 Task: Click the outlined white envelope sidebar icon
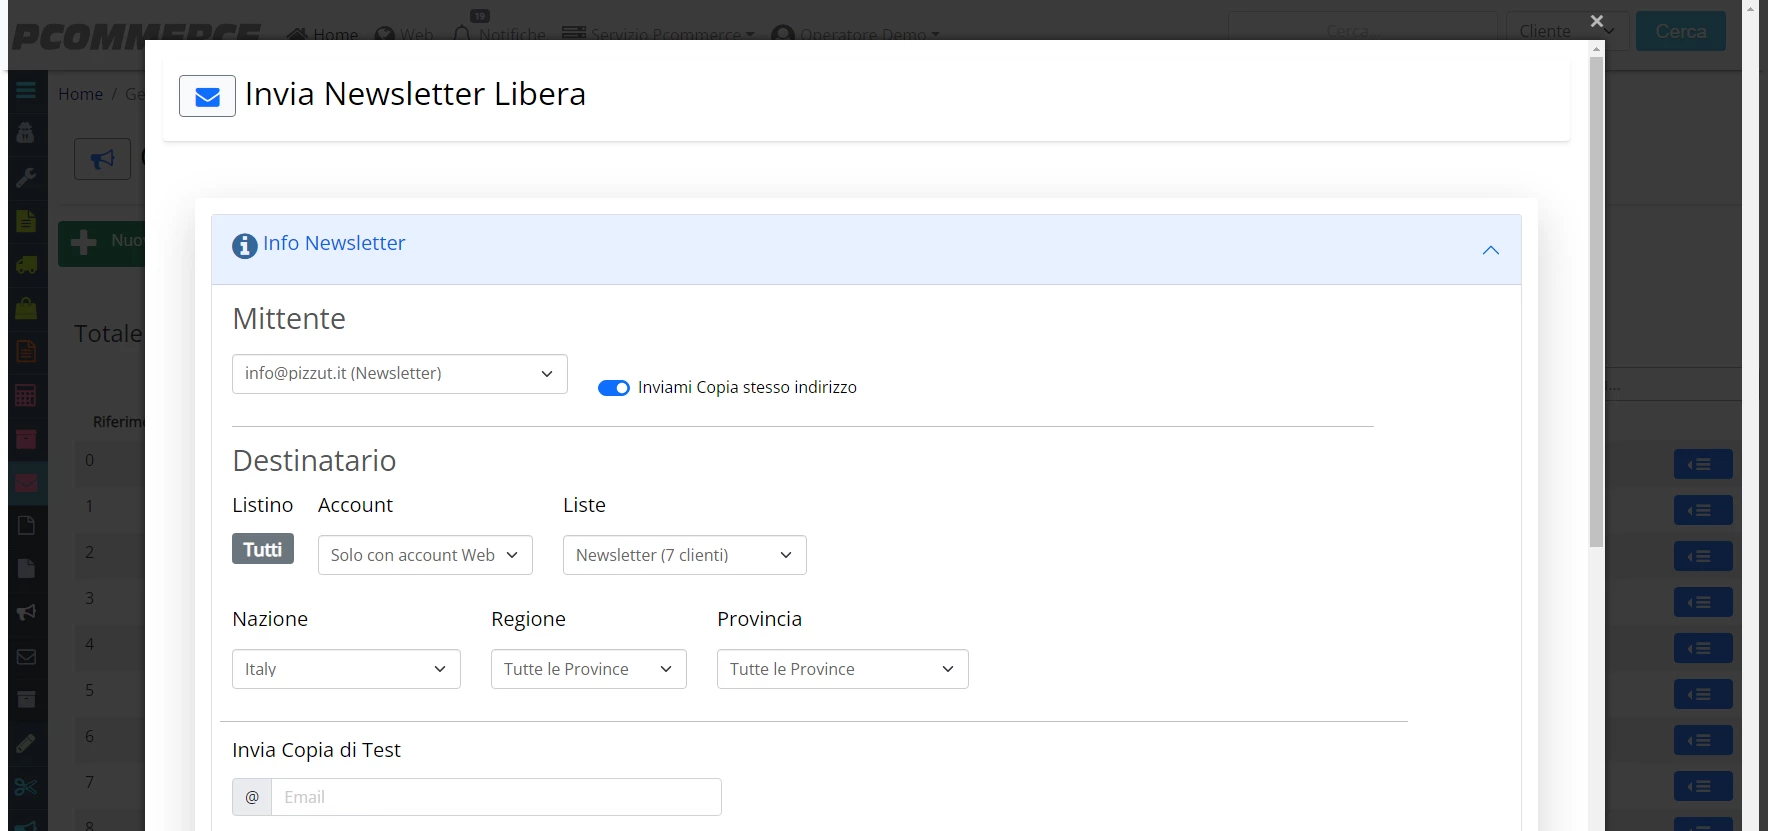point(26,656)
